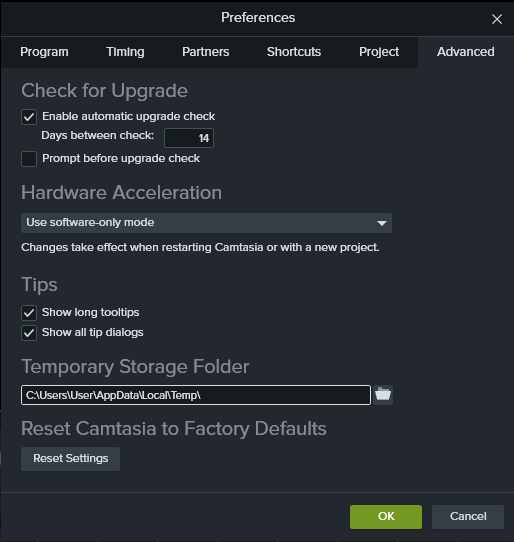The image size is (514, 542).
Task: Open the Project tab
Action: [x=379, y=52]
